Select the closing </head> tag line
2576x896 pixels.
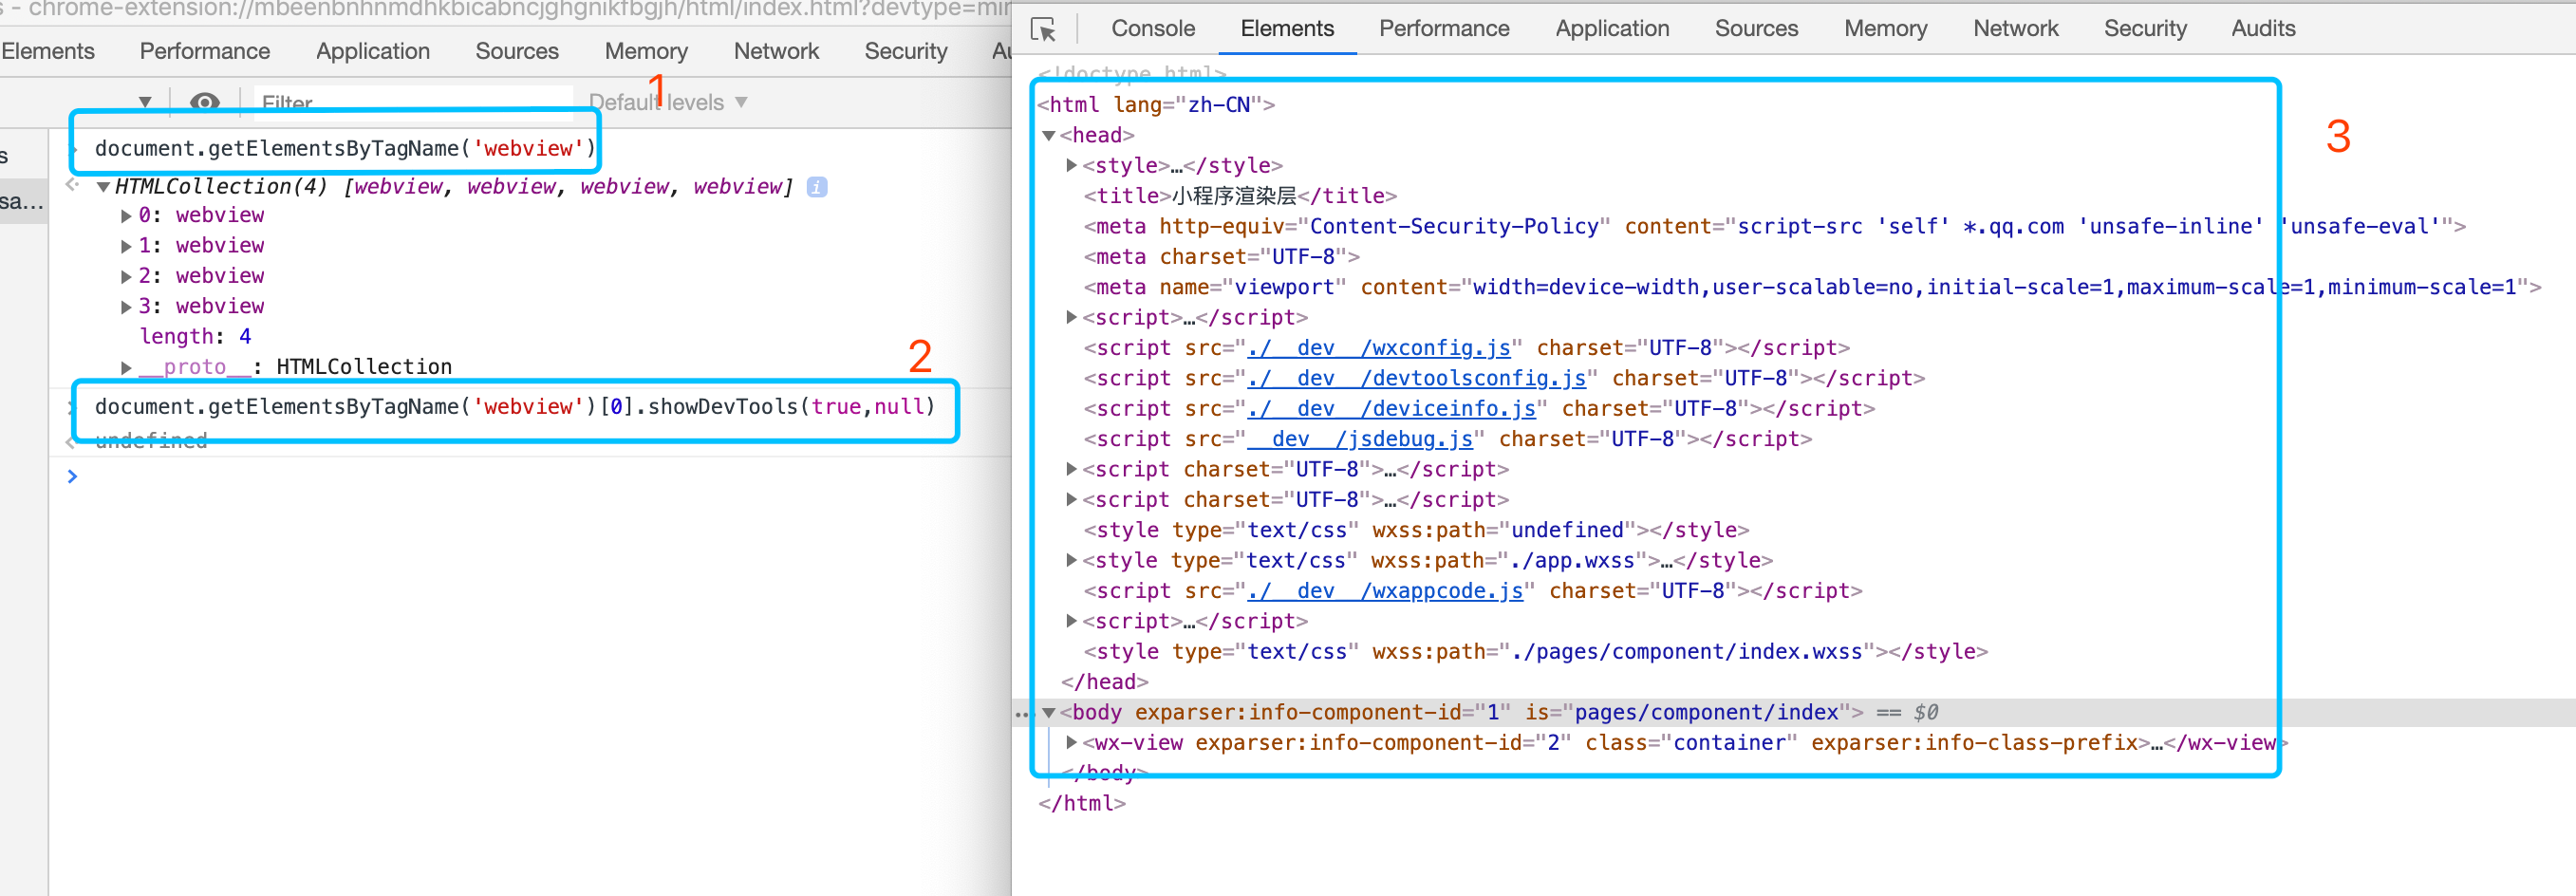tap(1105, 682)
